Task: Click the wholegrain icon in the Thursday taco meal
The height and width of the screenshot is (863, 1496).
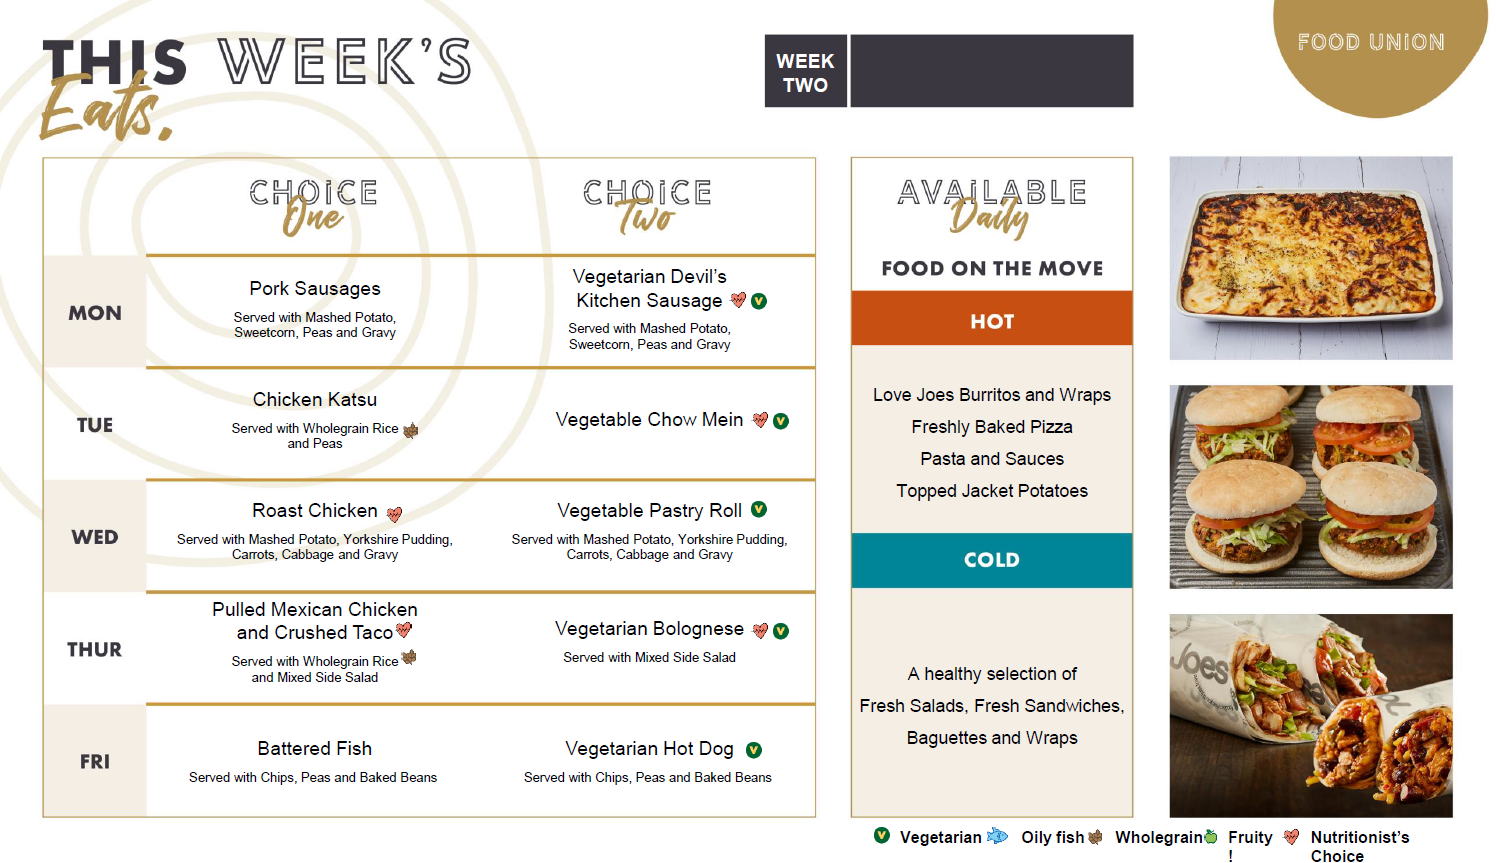Action: [x=408, y=658]
